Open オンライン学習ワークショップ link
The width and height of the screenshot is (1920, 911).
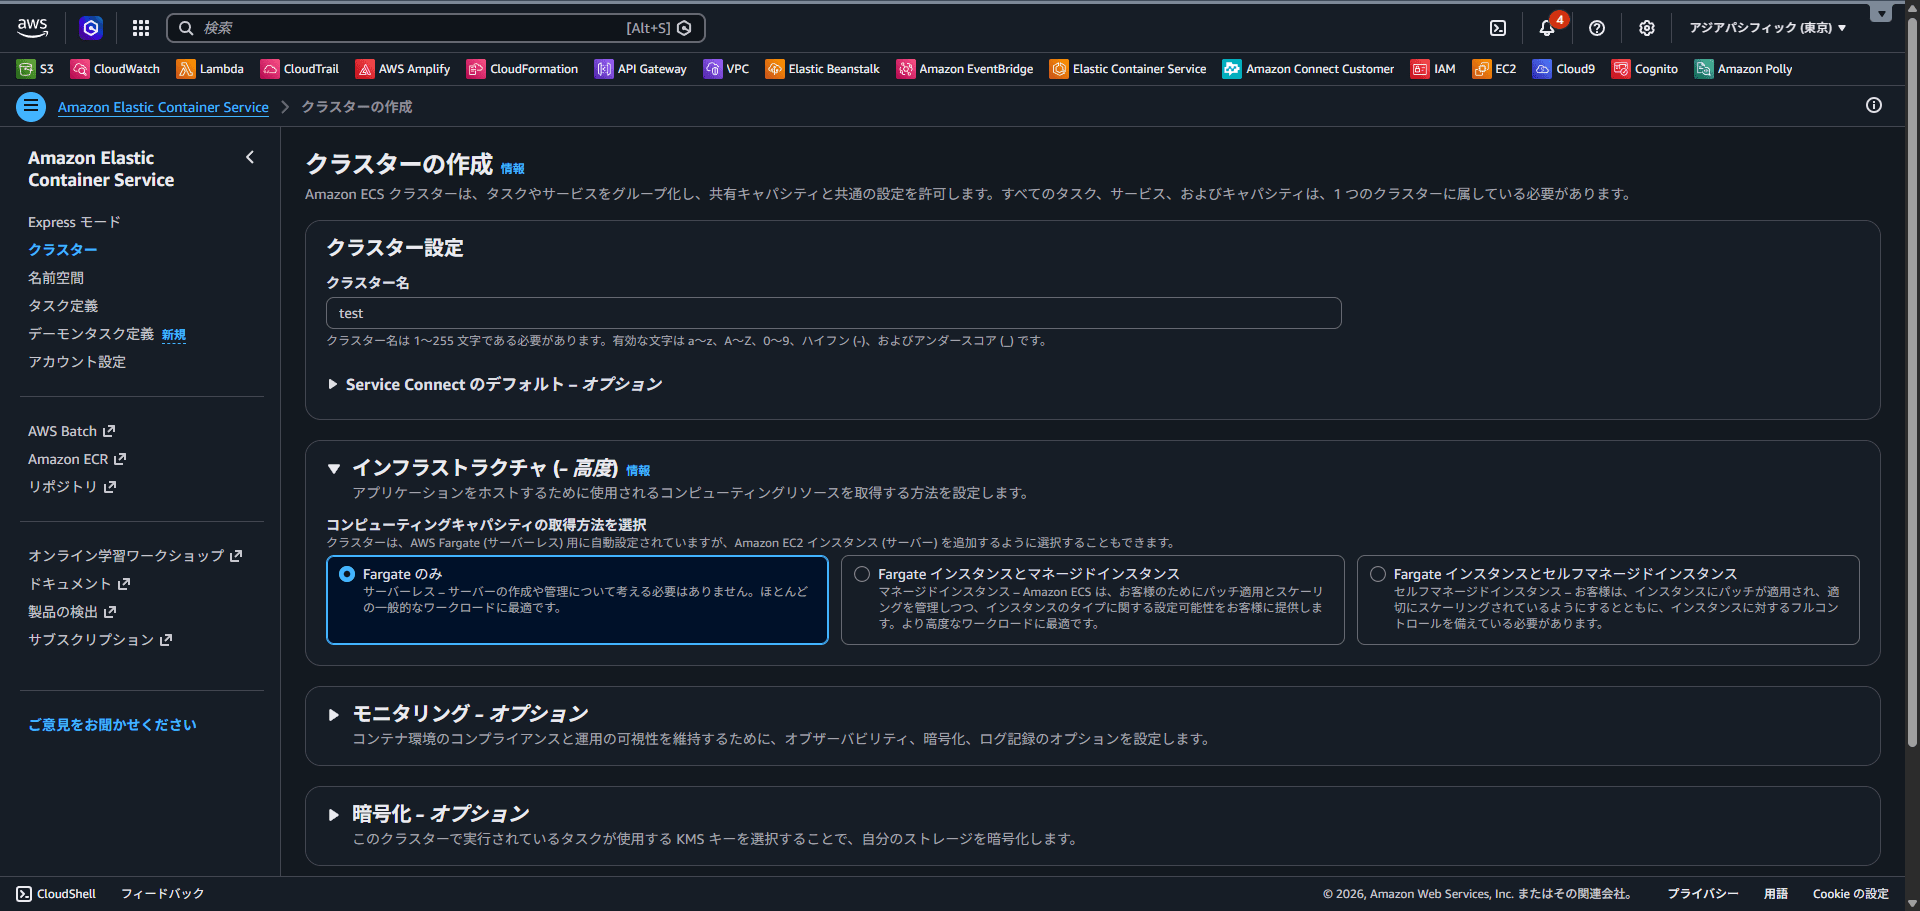(x=135, y=556)
